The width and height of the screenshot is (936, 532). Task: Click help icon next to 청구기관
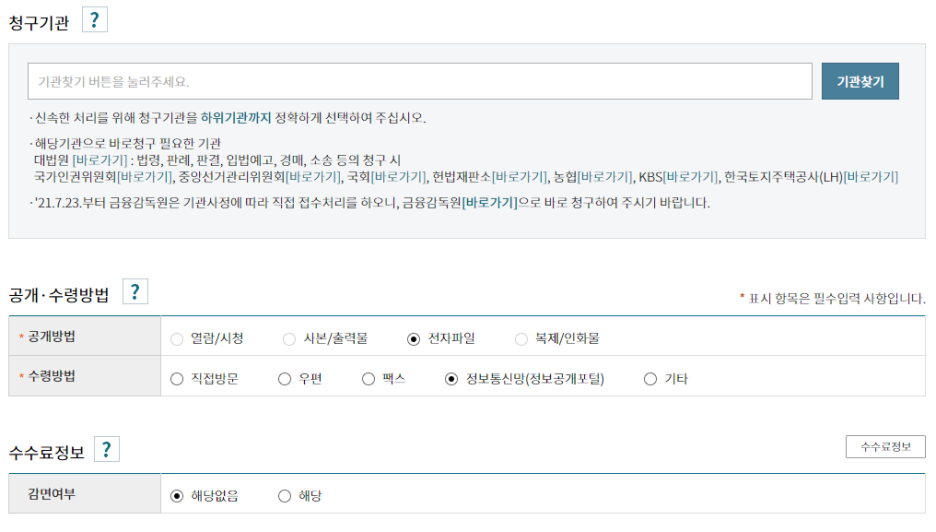94,21
